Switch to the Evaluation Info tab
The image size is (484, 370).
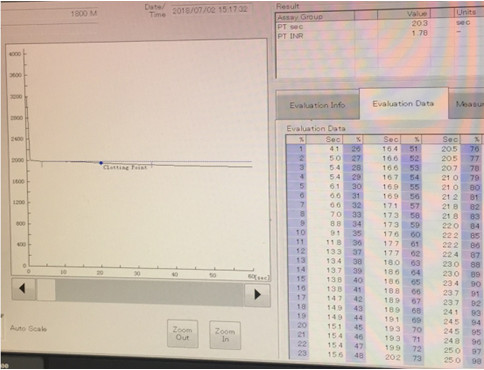pos(317,106)
